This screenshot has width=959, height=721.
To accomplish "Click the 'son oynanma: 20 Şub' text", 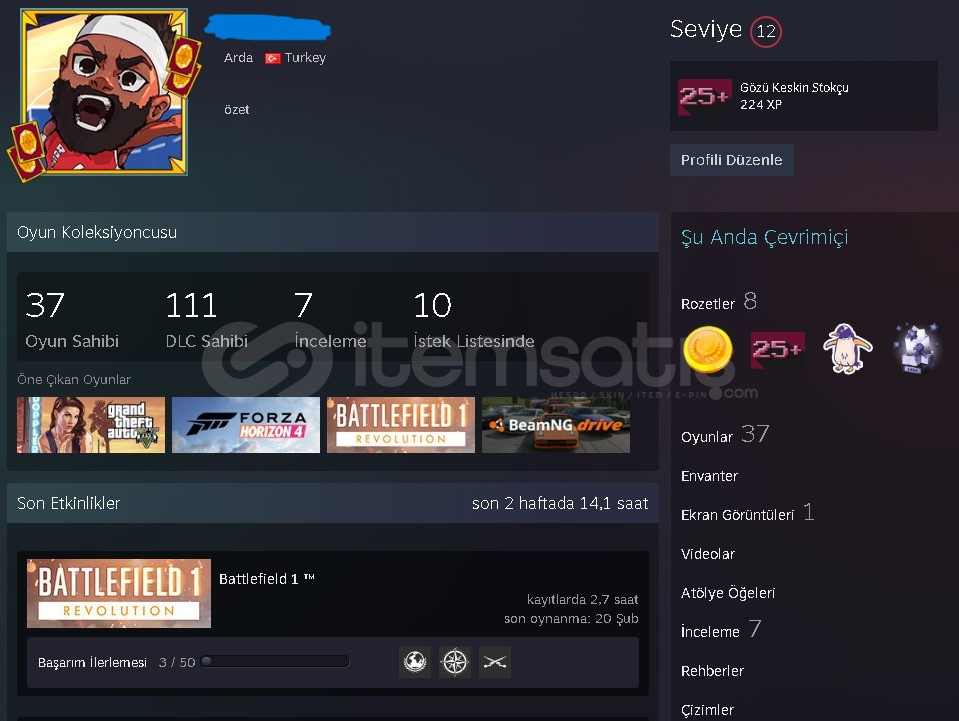I will coord(571,619).
